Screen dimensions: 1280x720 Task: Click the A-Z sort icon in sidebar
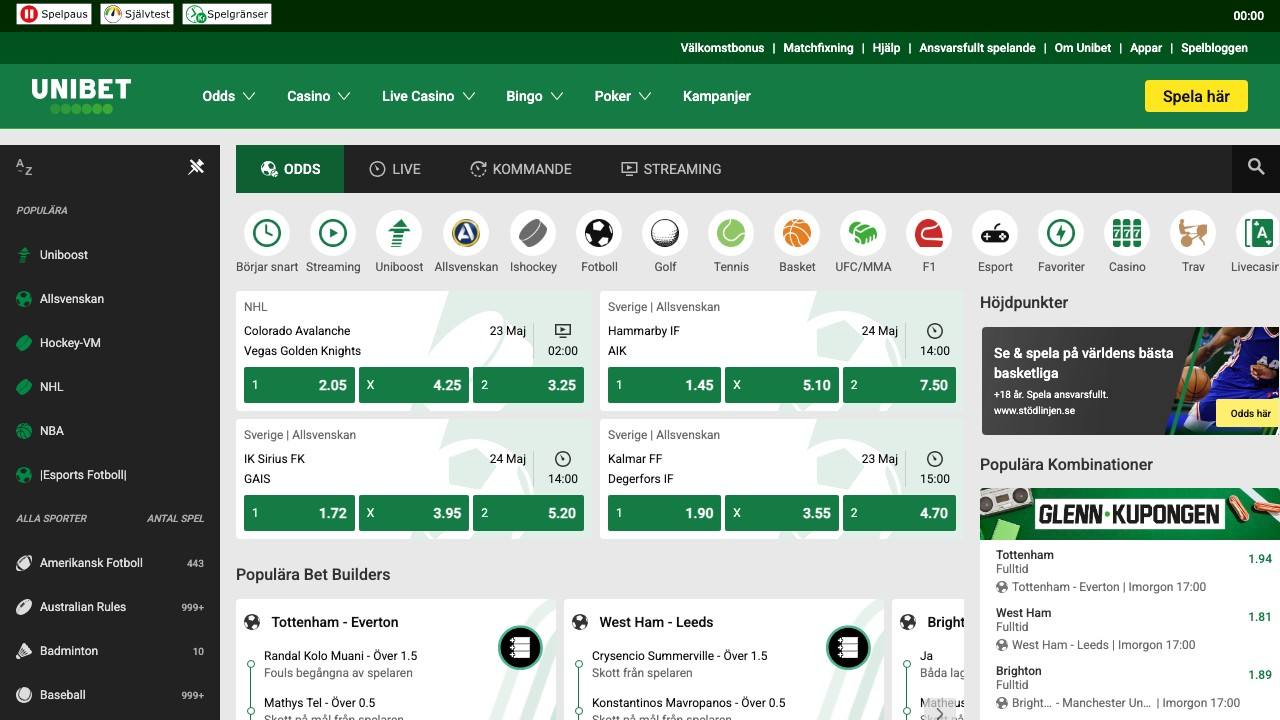pos(25,168)
